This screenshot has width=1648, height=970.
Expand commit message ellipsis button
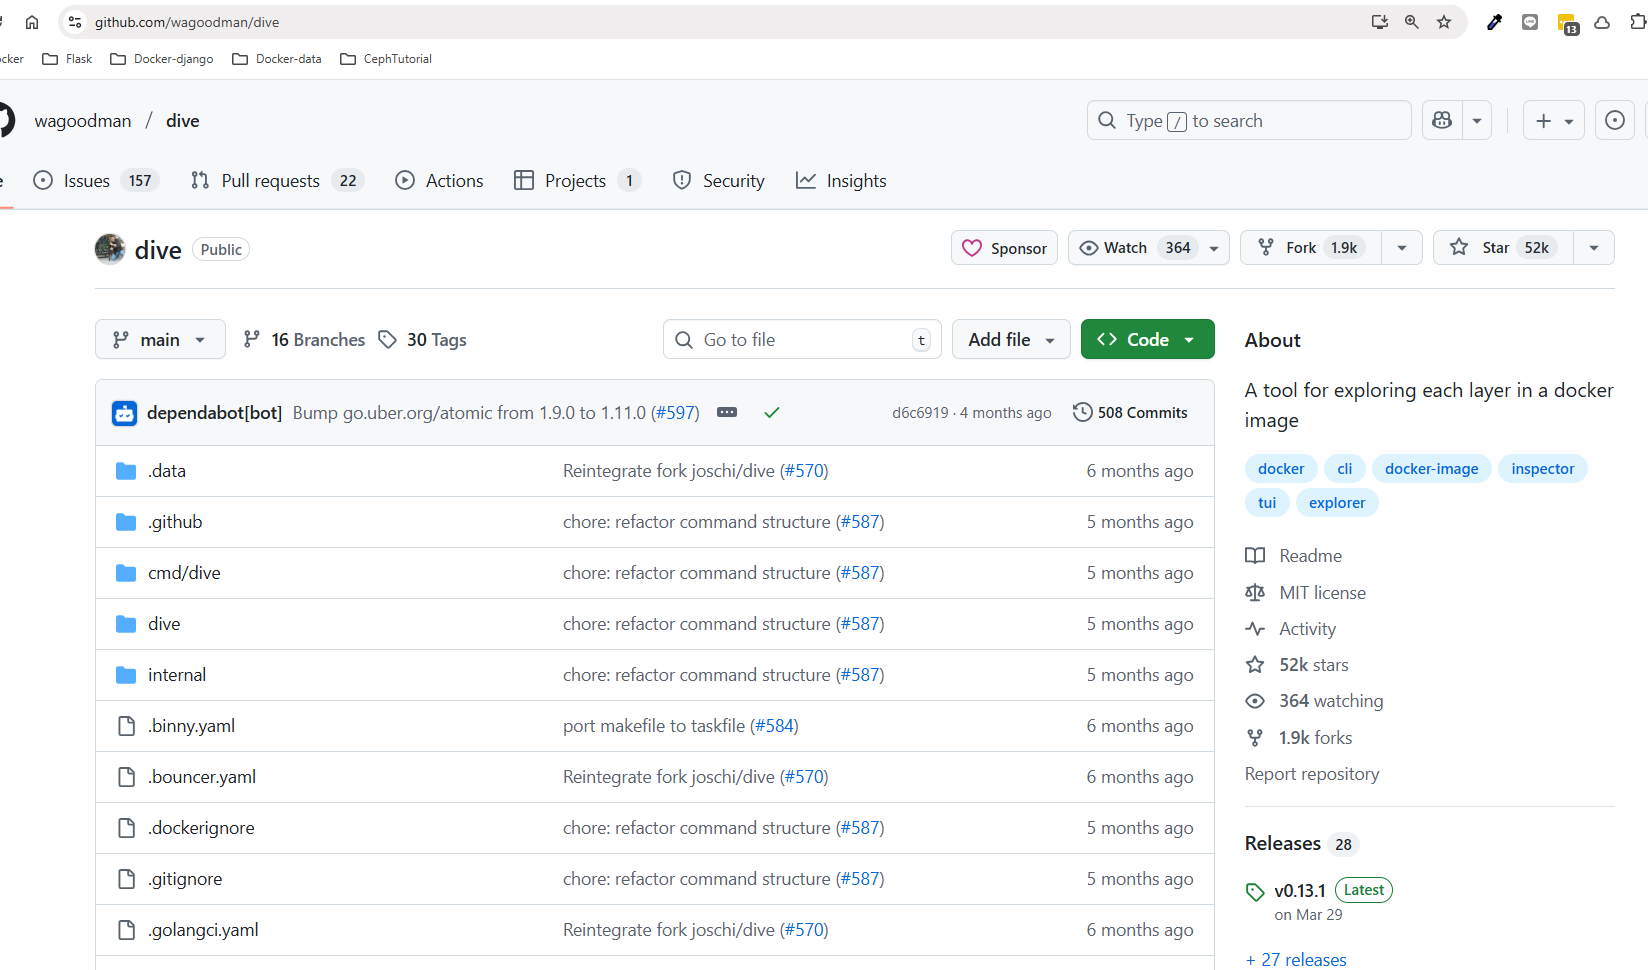tap(727, 413)
